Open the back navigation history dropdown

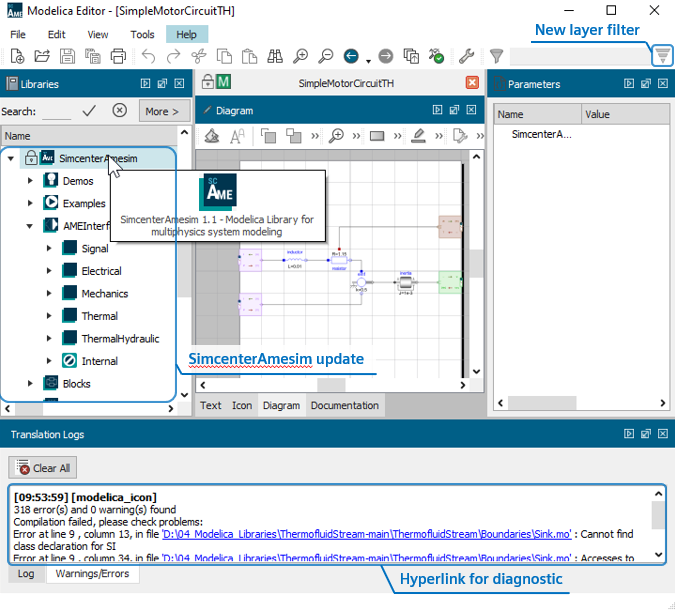368,61
